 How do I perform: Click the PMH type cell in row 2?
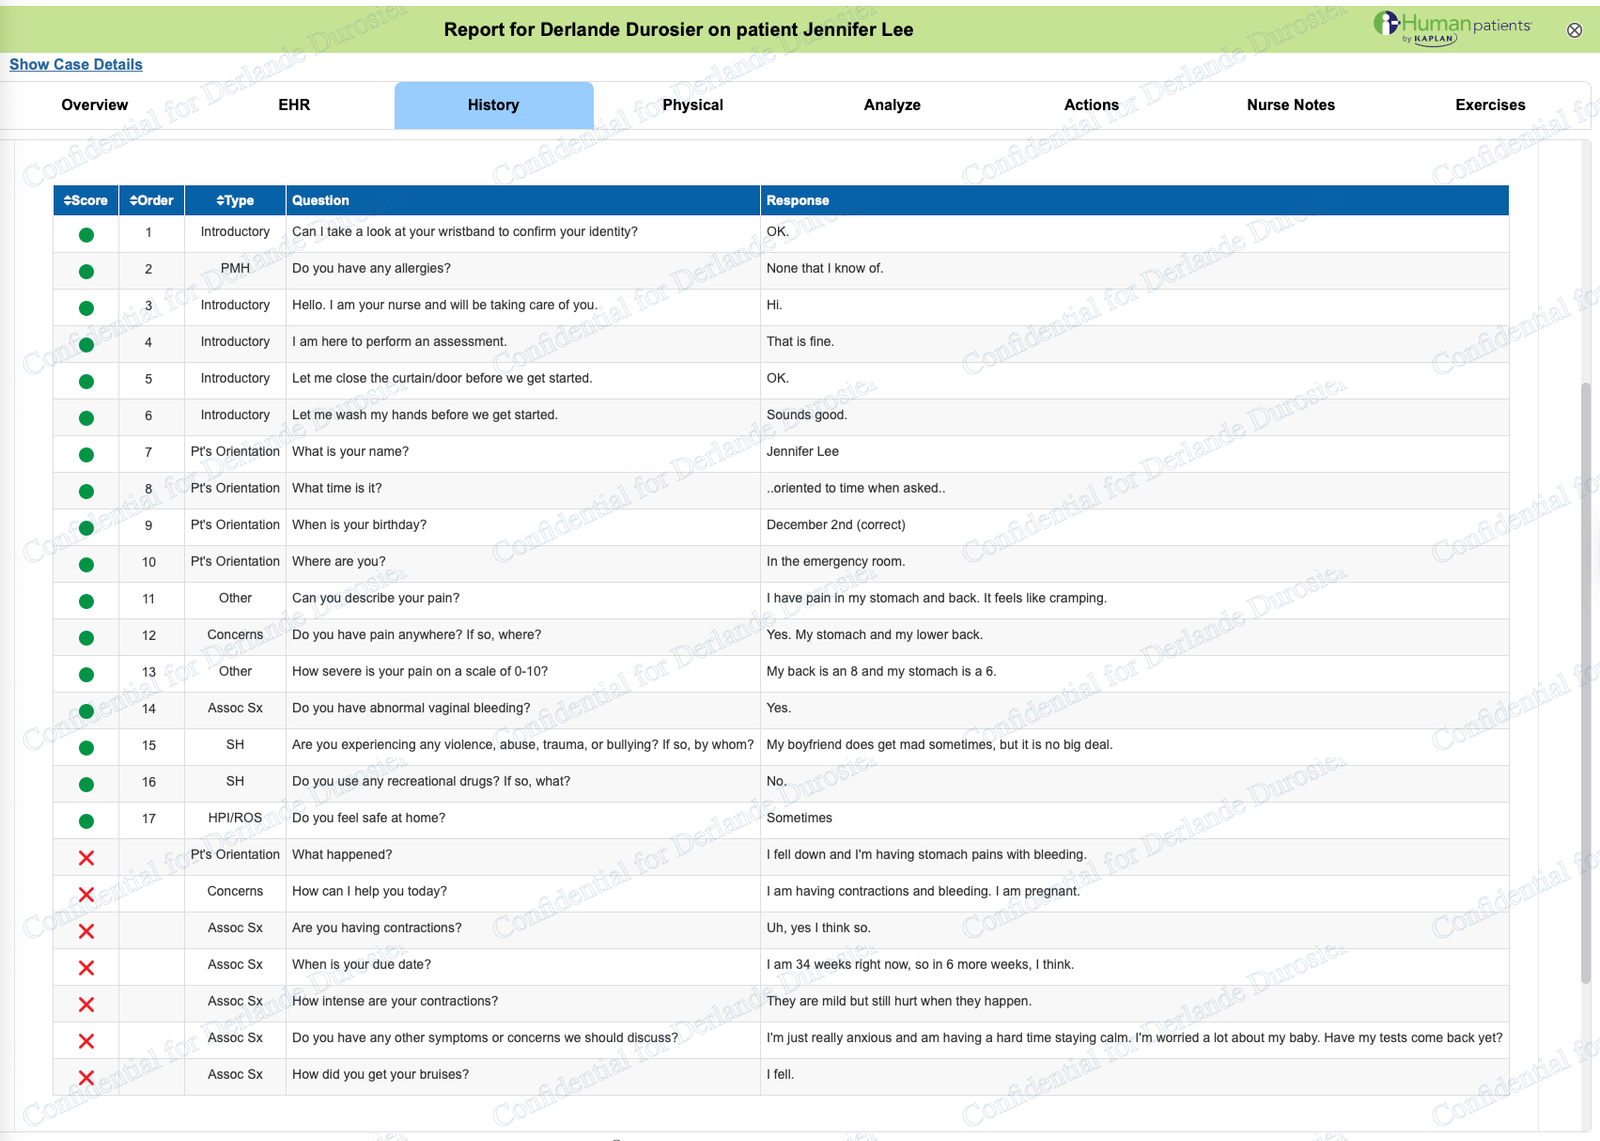[235, 268]
